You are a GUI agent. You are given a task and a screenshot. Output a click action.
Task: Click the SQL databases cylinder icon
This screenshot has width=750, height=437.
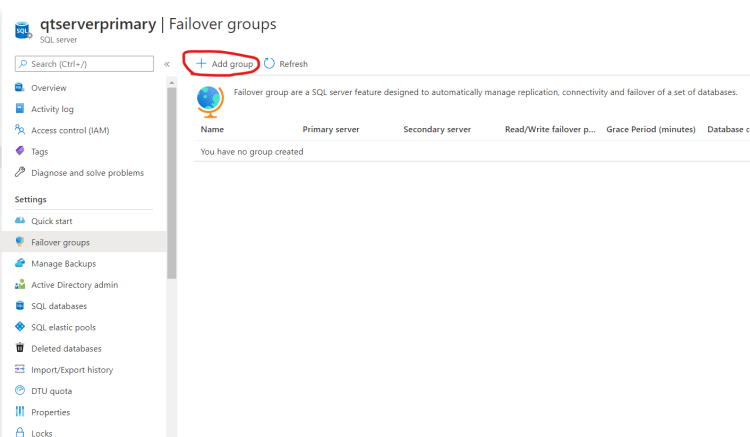click(x=20, y=306)
